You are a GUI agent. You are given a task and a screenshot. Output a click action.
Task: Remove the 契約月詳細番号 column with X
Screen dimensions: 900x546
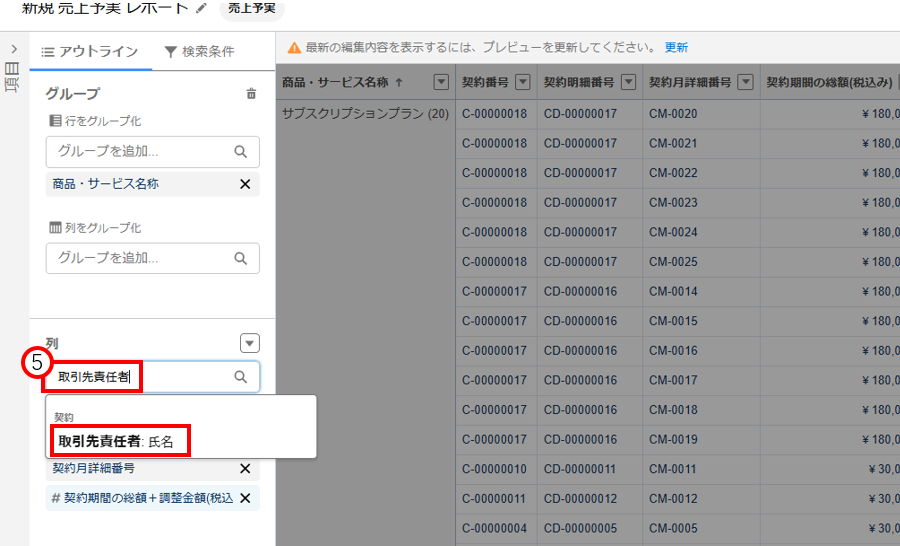[x=245, y=468]
